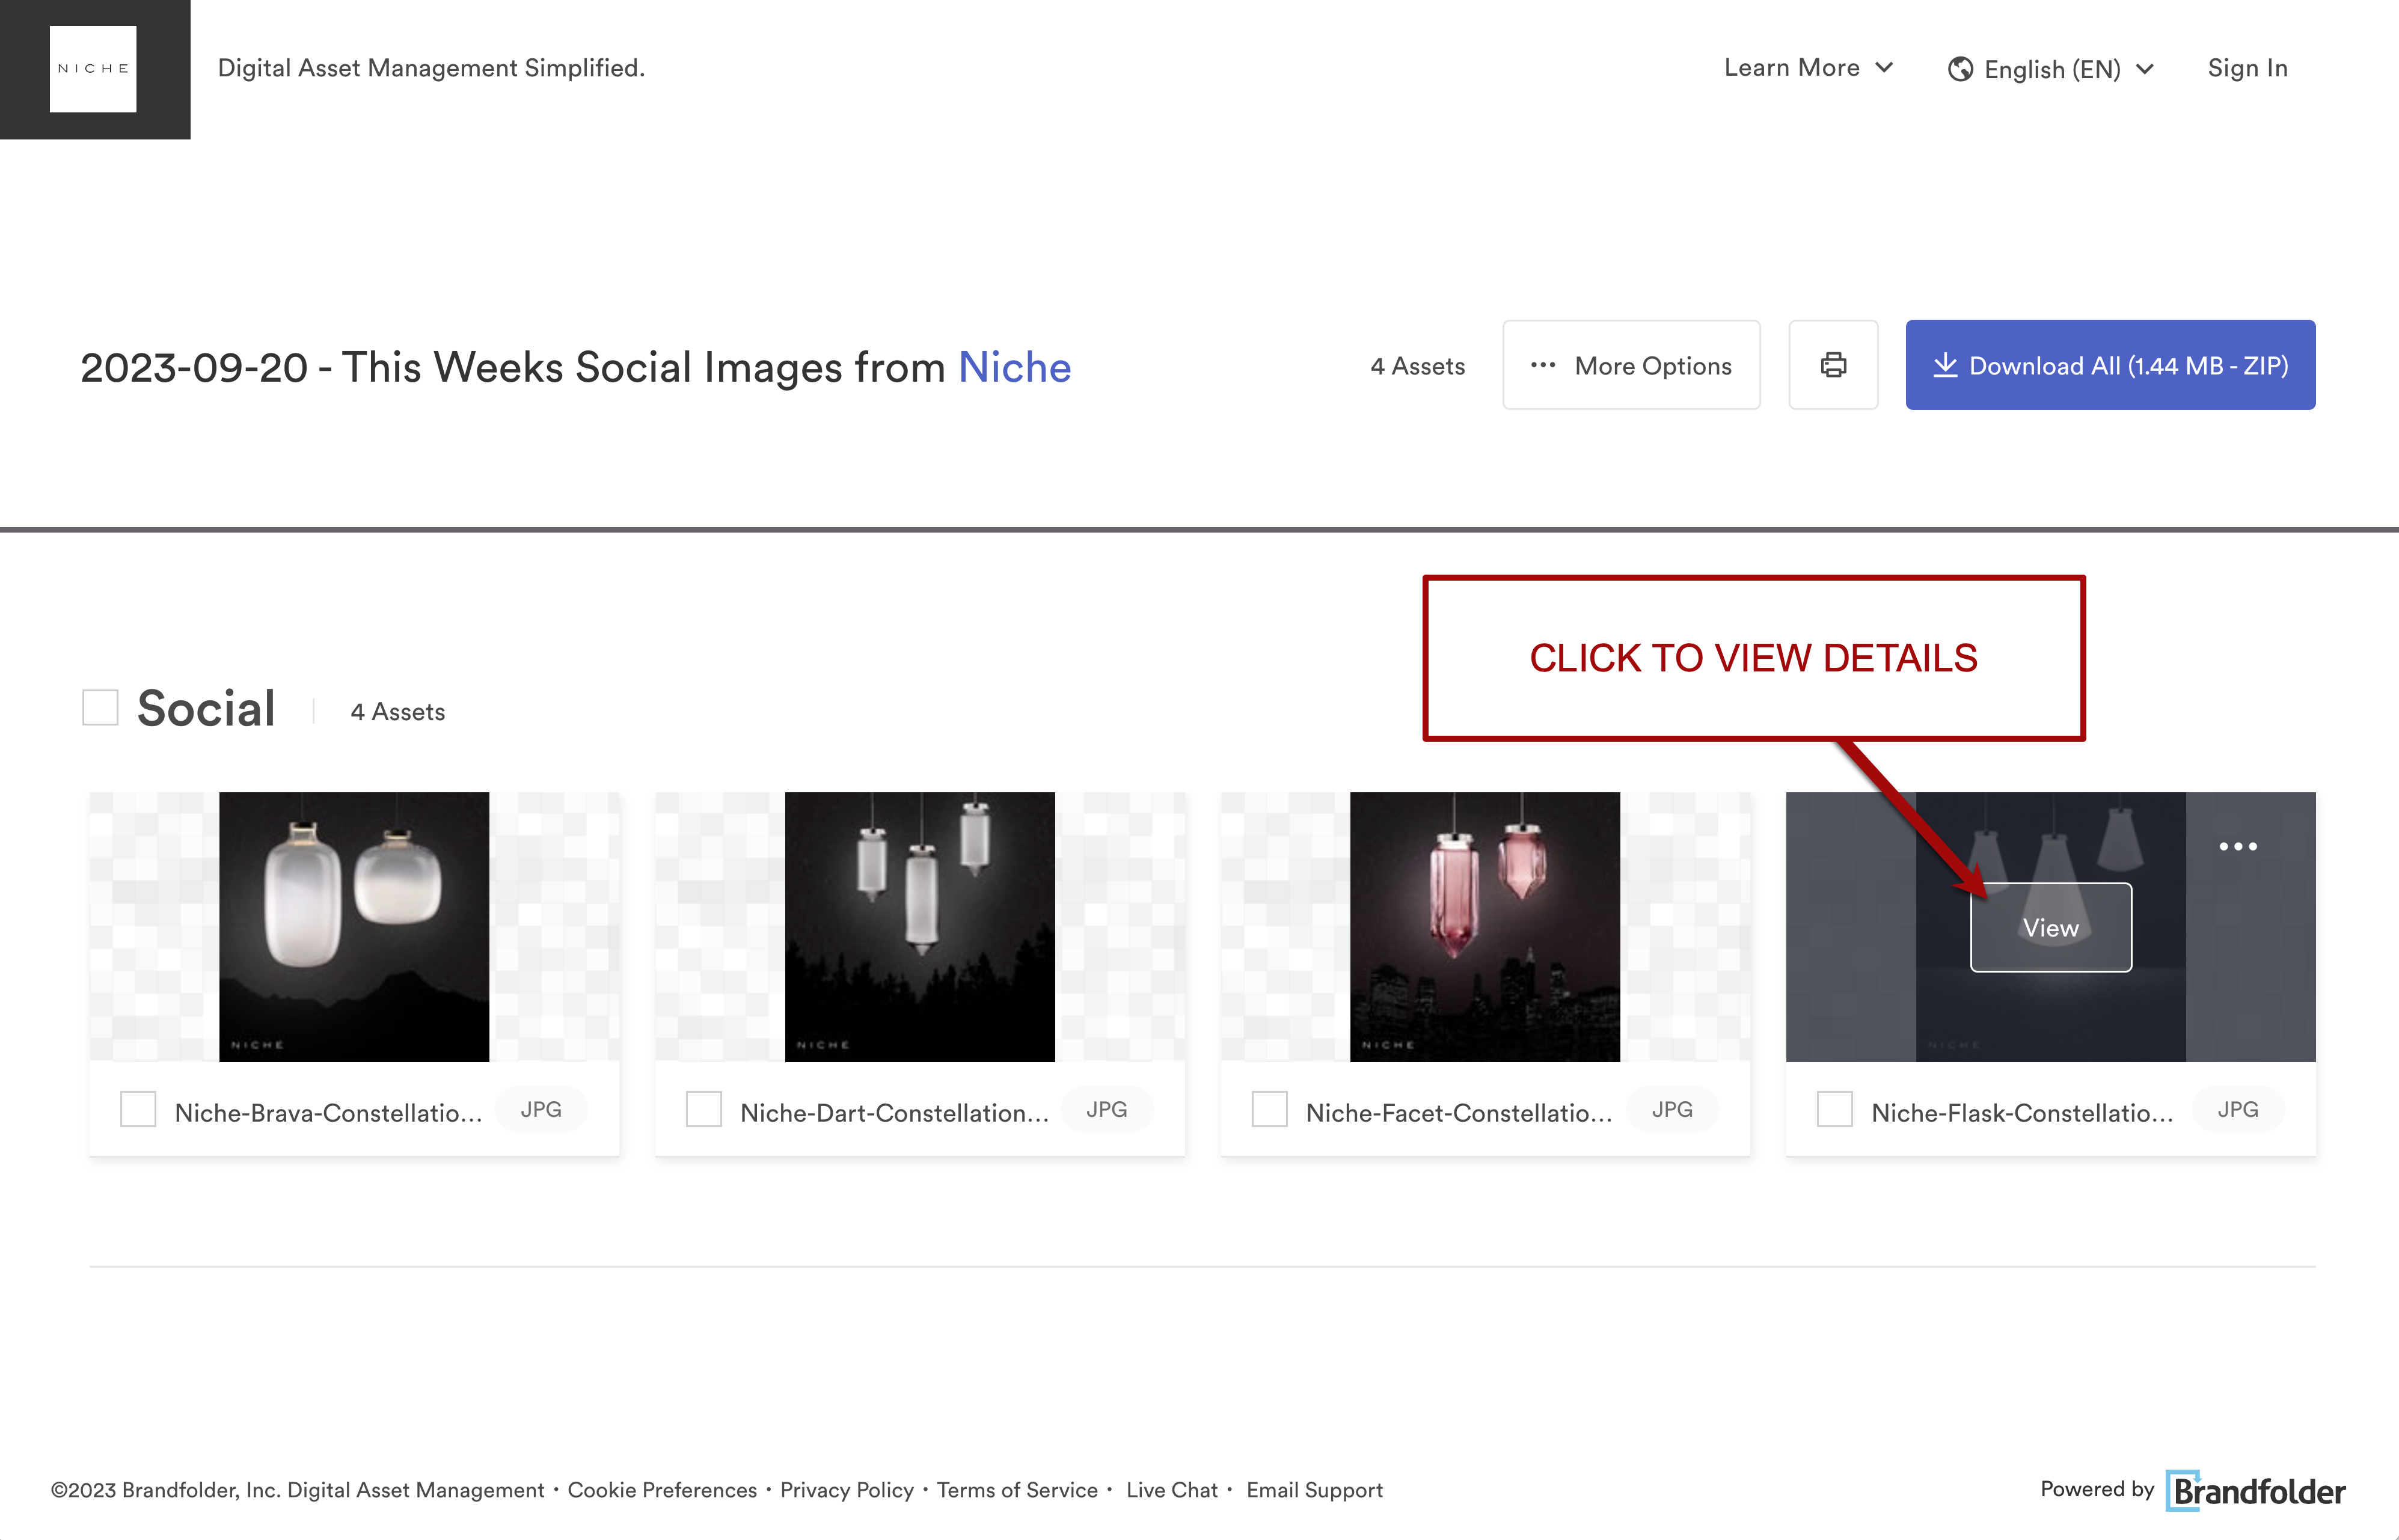Open three-dot menu on Flask thumbnail
2399x1540 pixels.
pyautogui.click(x=2238, y=846)
